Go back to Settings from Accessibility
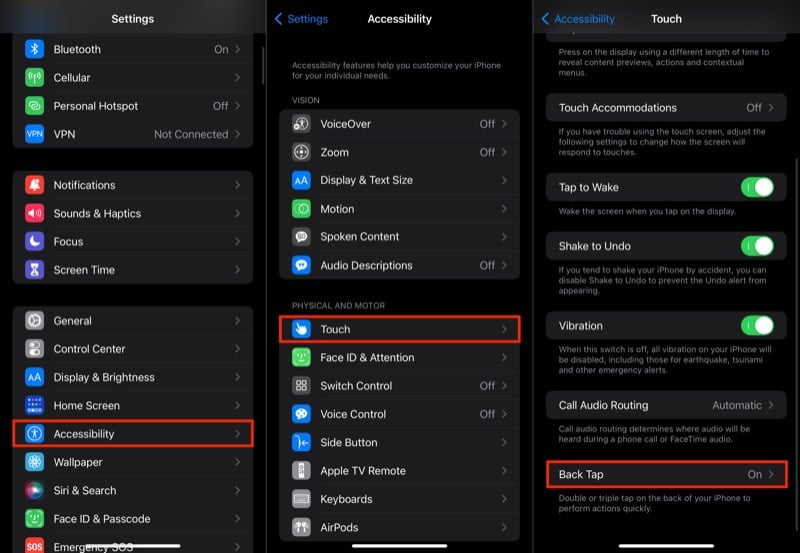Viewport: 800px width, 553px height. 302,19
